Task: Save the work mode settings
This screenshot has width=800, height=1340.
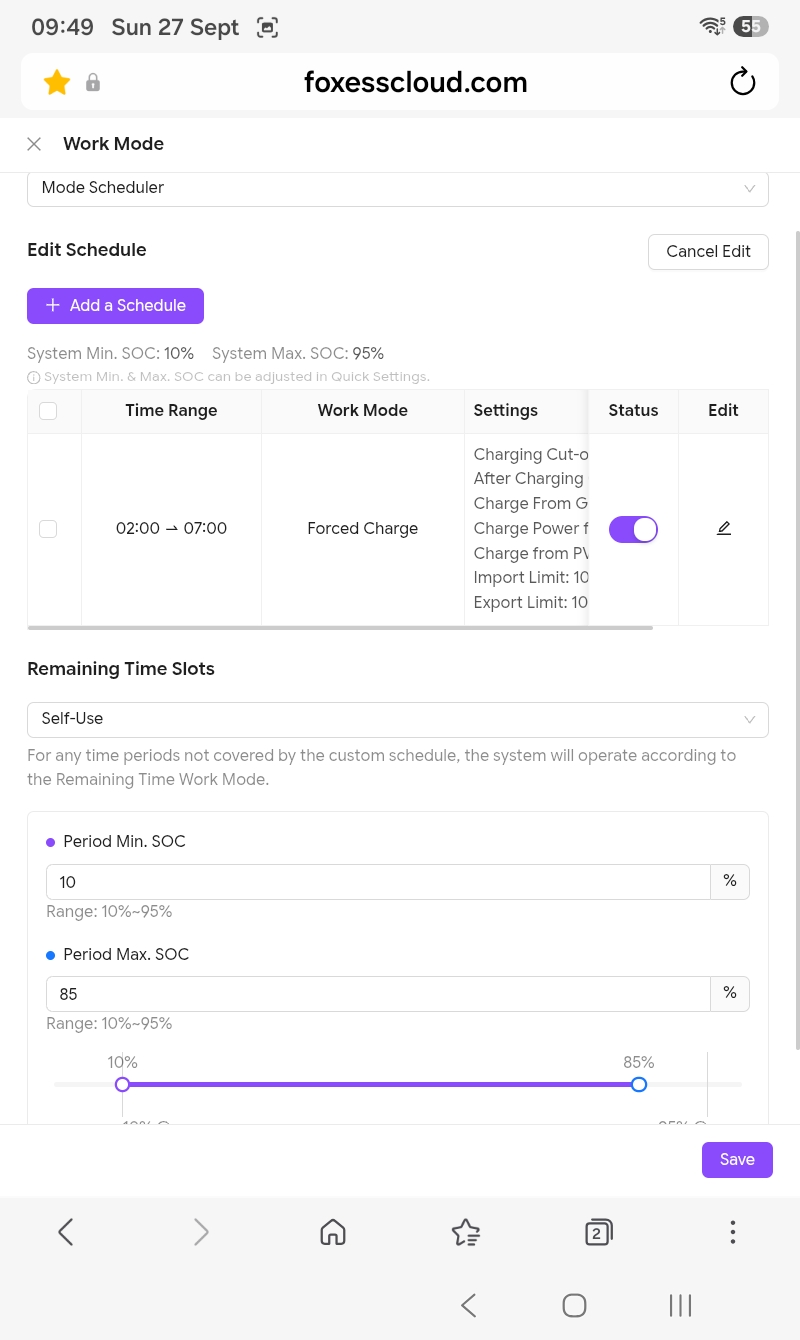Action: [x=737, y=1160]
